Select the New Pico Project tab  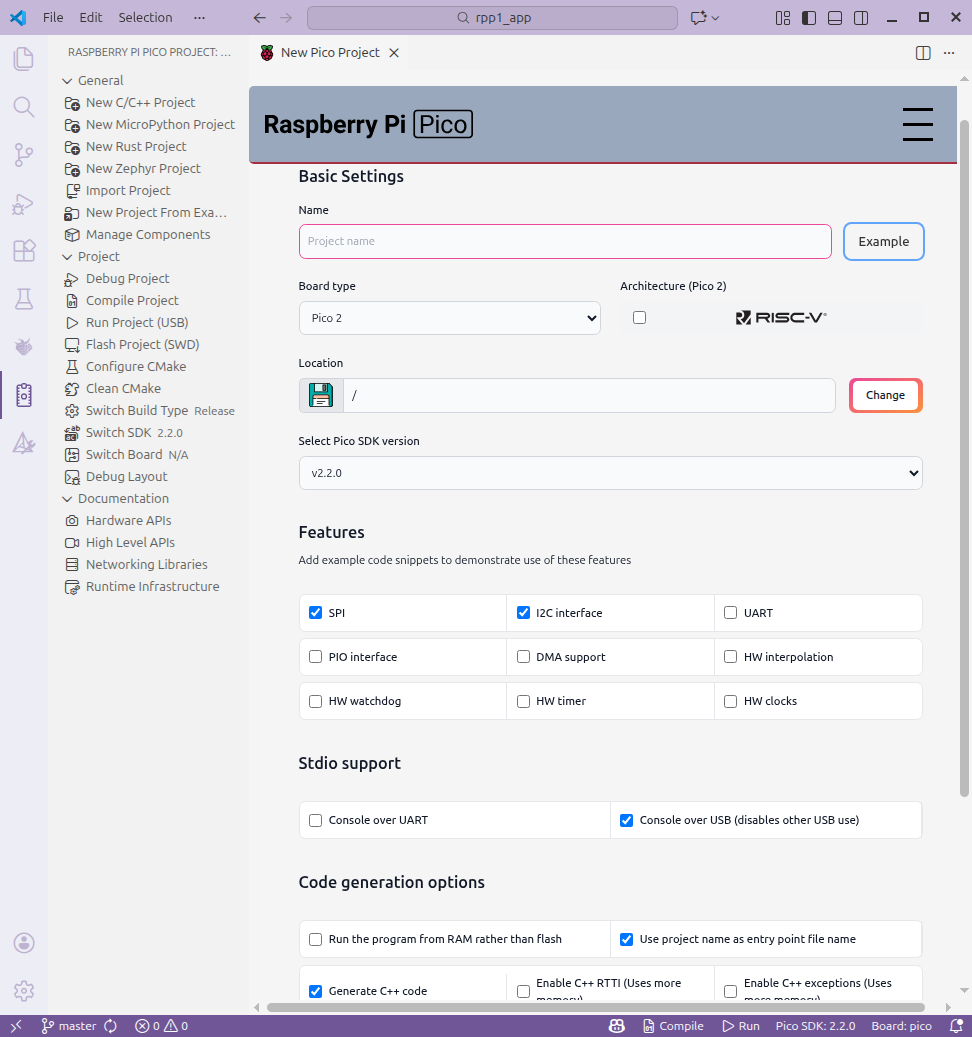[330, 53]
